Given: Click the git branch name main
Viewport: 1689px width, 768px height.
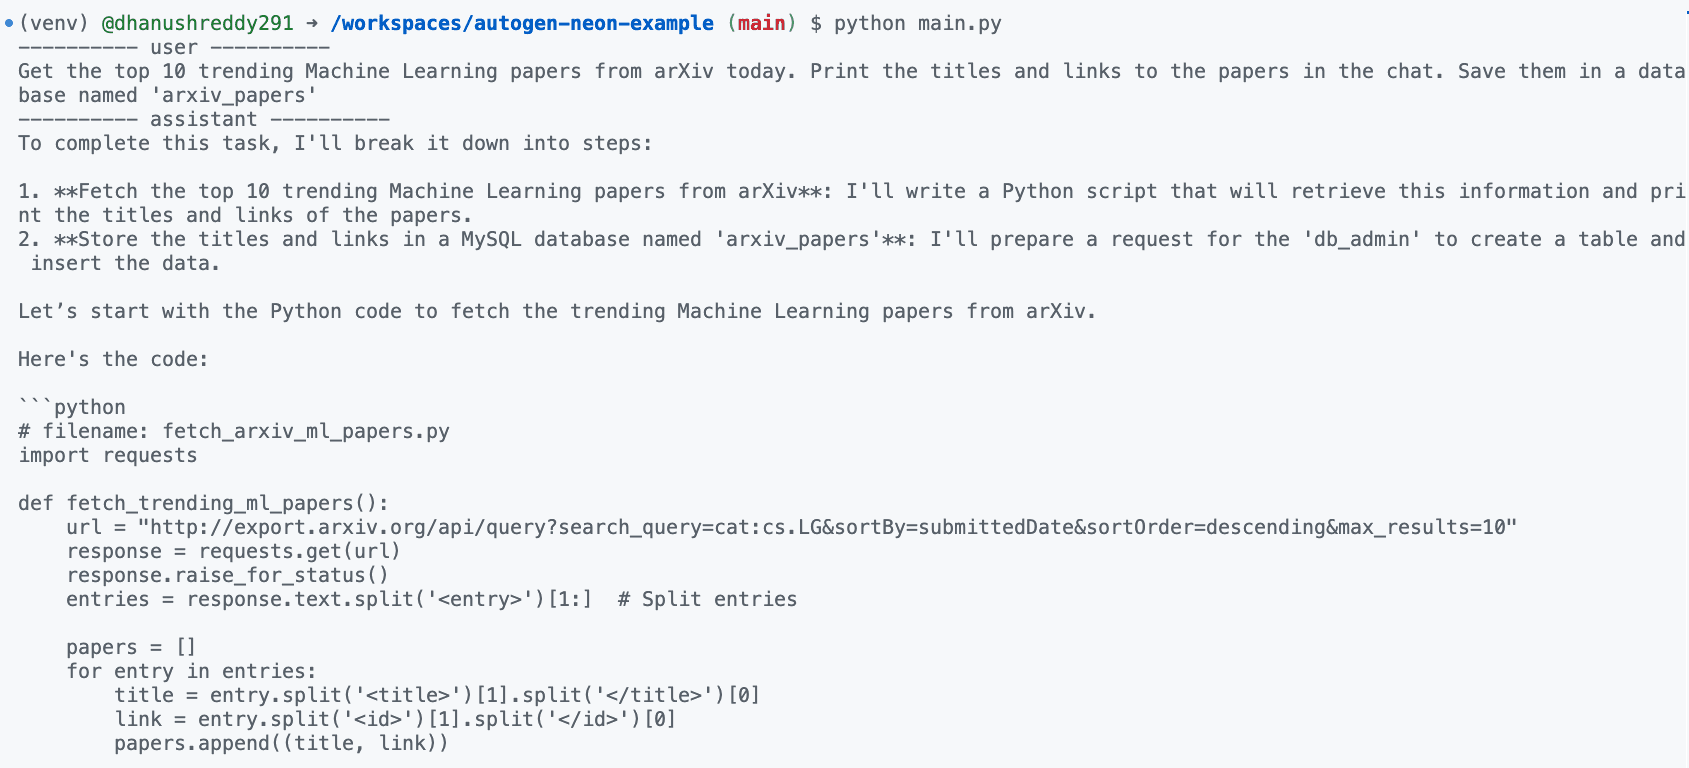Looking at the screenshot, I should click(x=761, y=23).
